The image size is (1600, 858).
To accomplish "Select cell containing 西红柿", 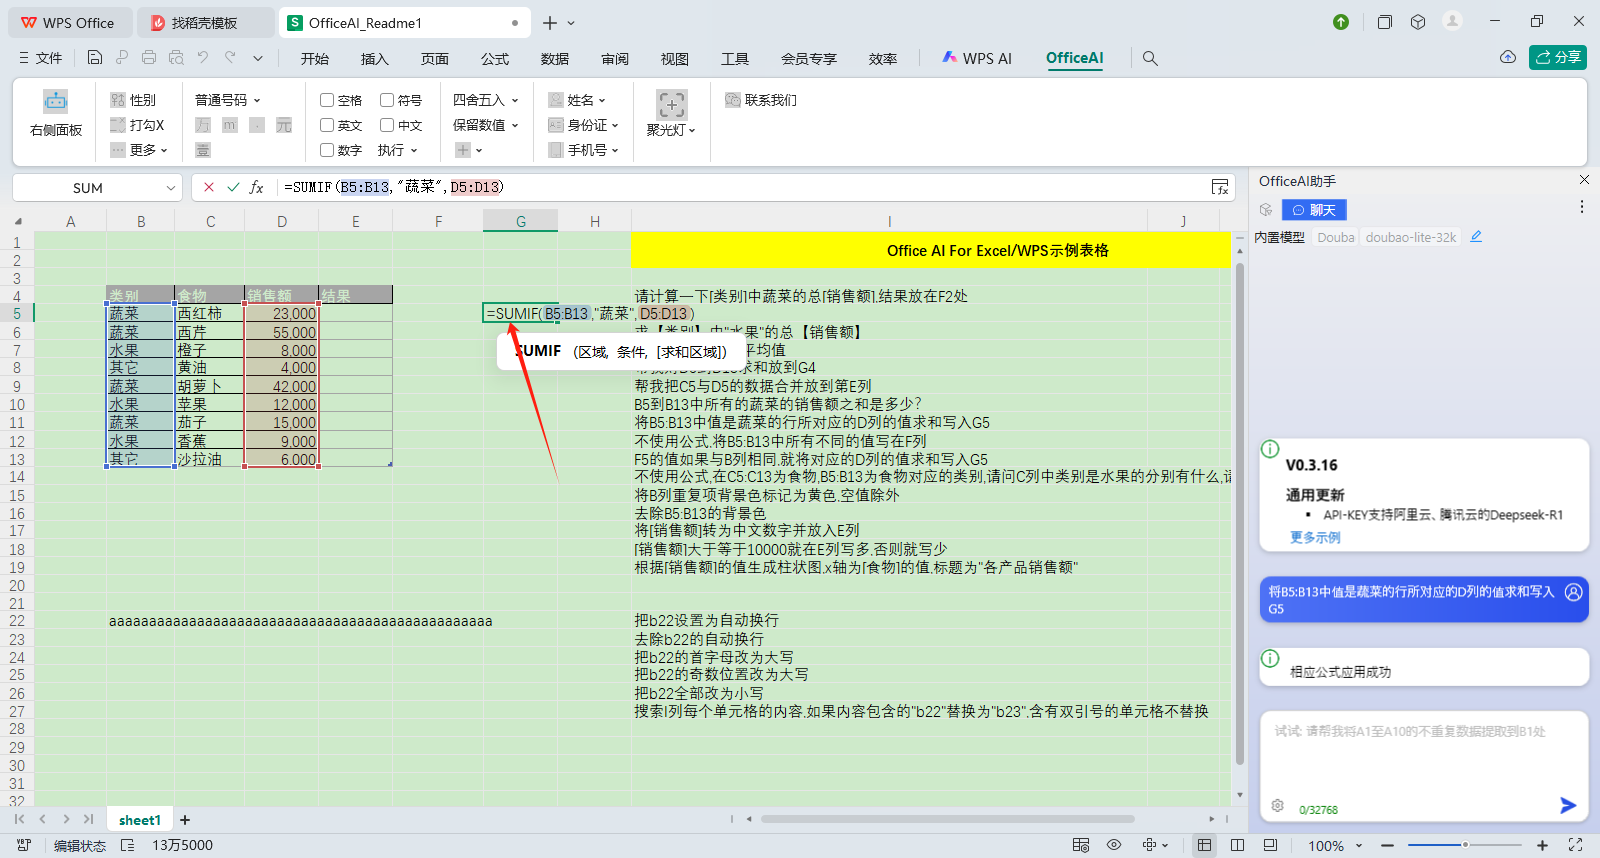I will tap(209, 314).
